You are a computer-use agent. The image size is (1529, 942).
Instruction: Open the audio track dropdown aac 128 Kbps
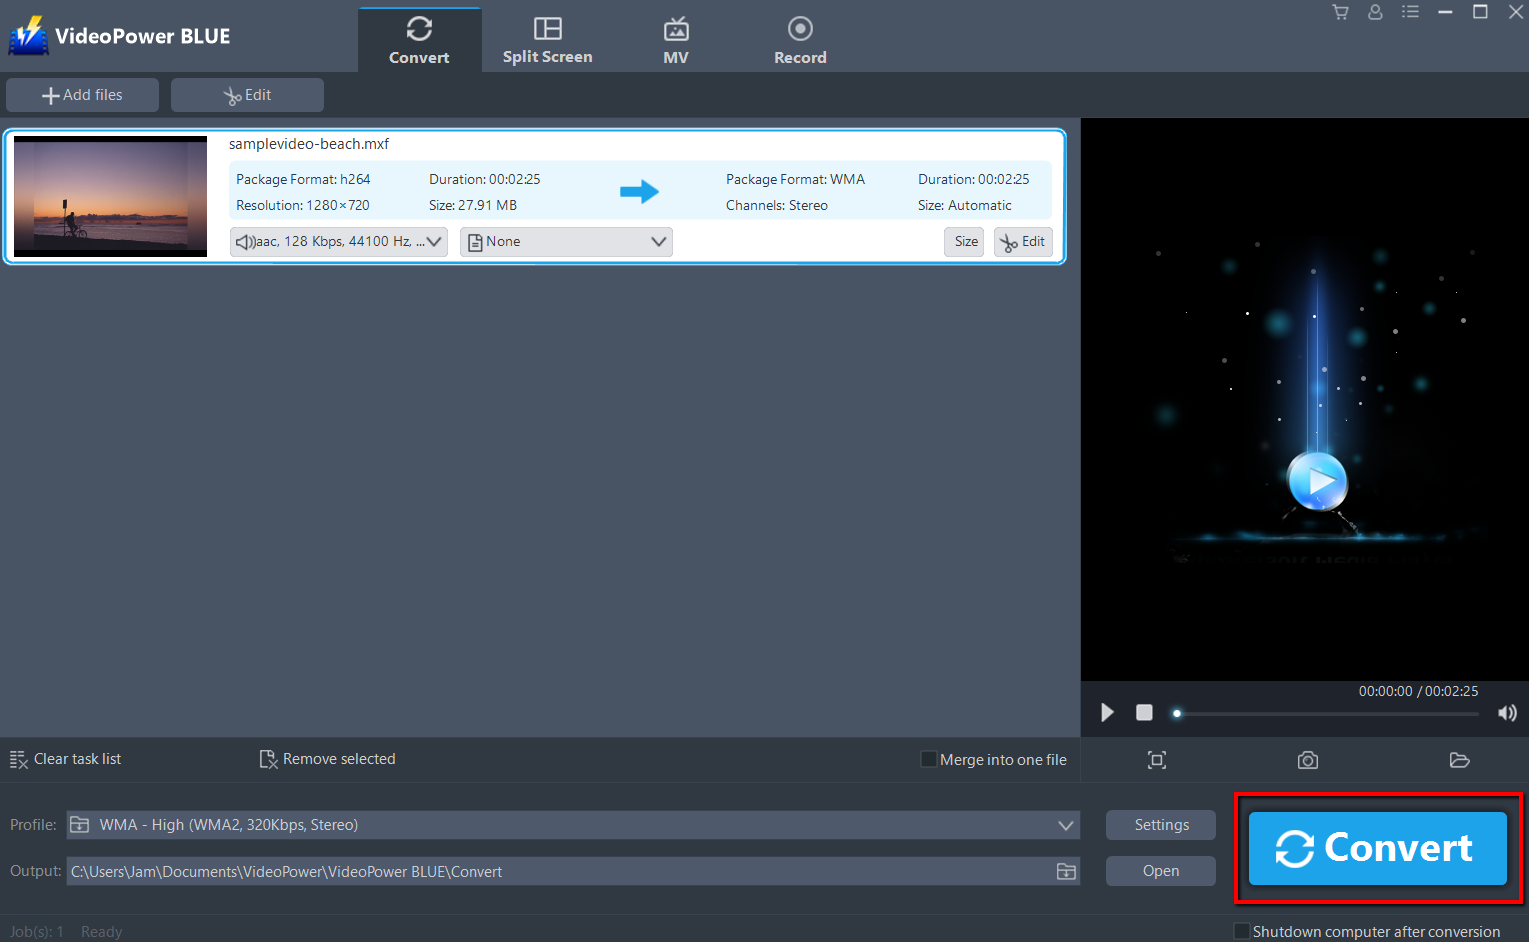339,242
